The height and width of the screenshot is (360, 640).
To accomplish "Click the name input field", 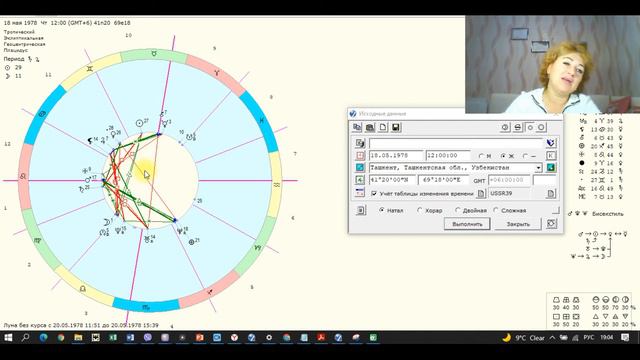I will [456, 143].
